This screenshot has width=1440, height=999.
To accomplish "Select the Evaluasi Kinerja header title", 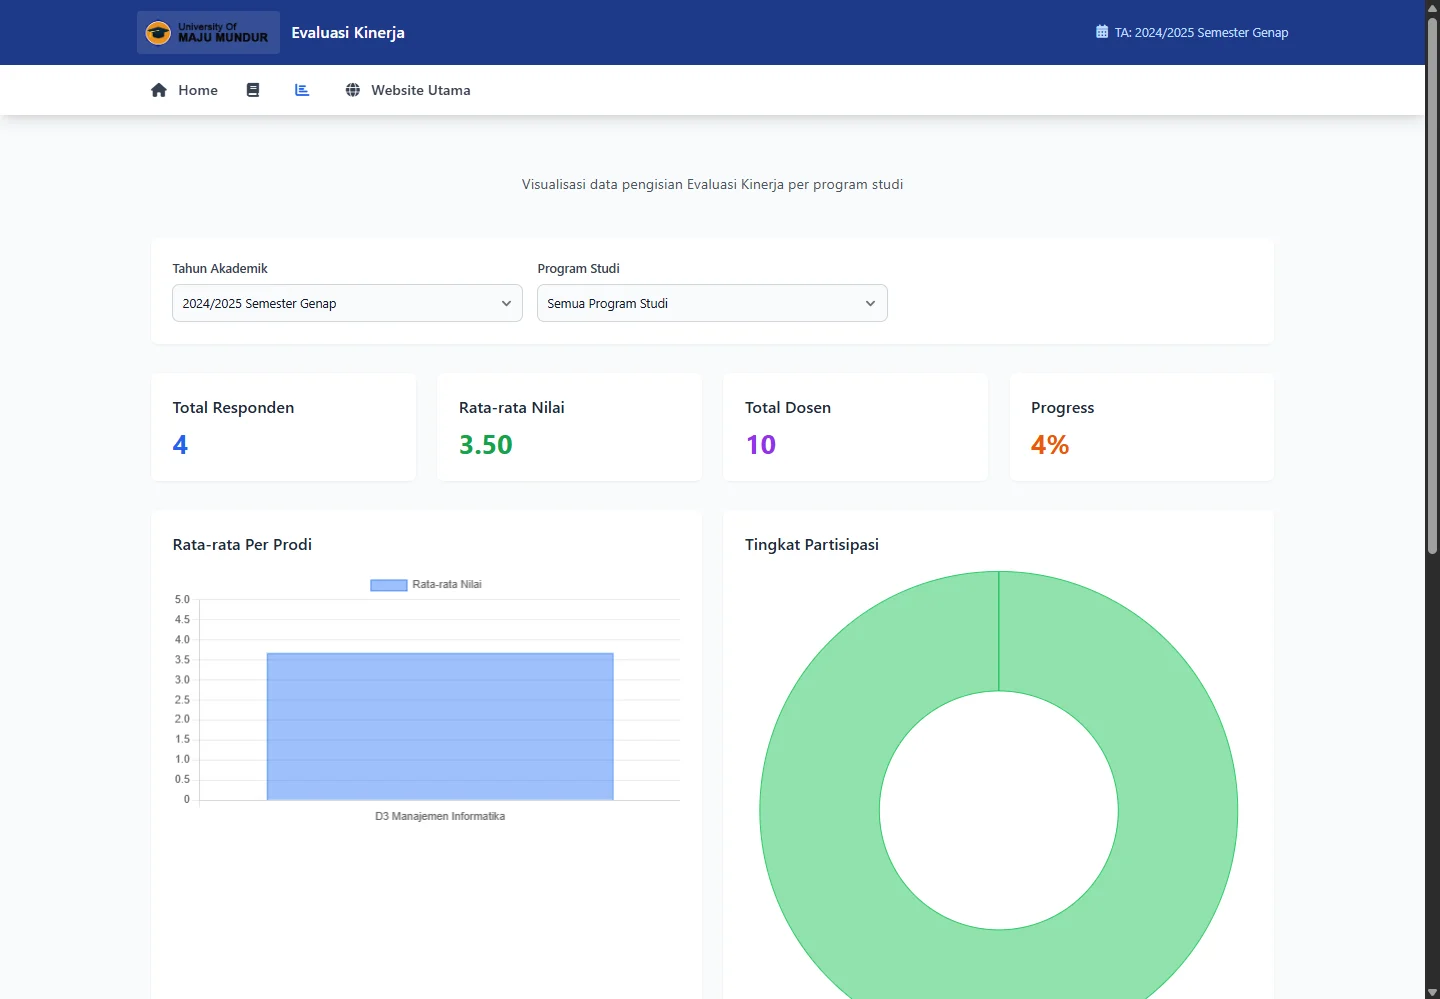I will coord(348,33).
